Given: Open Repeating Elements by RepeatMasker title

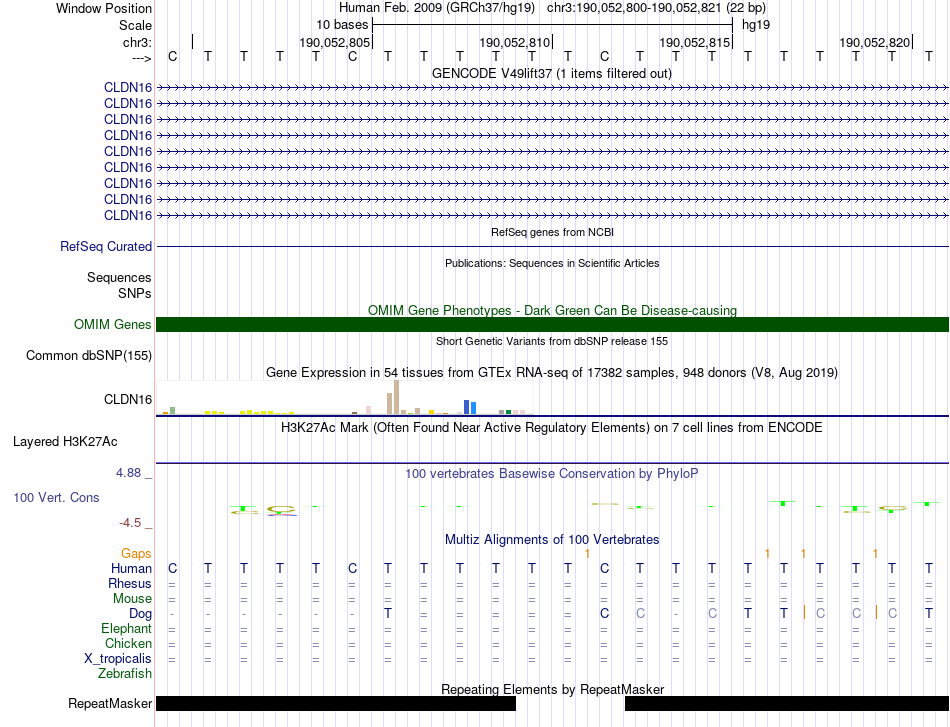Looking at the screenshot, I should [x=553, y=689].
